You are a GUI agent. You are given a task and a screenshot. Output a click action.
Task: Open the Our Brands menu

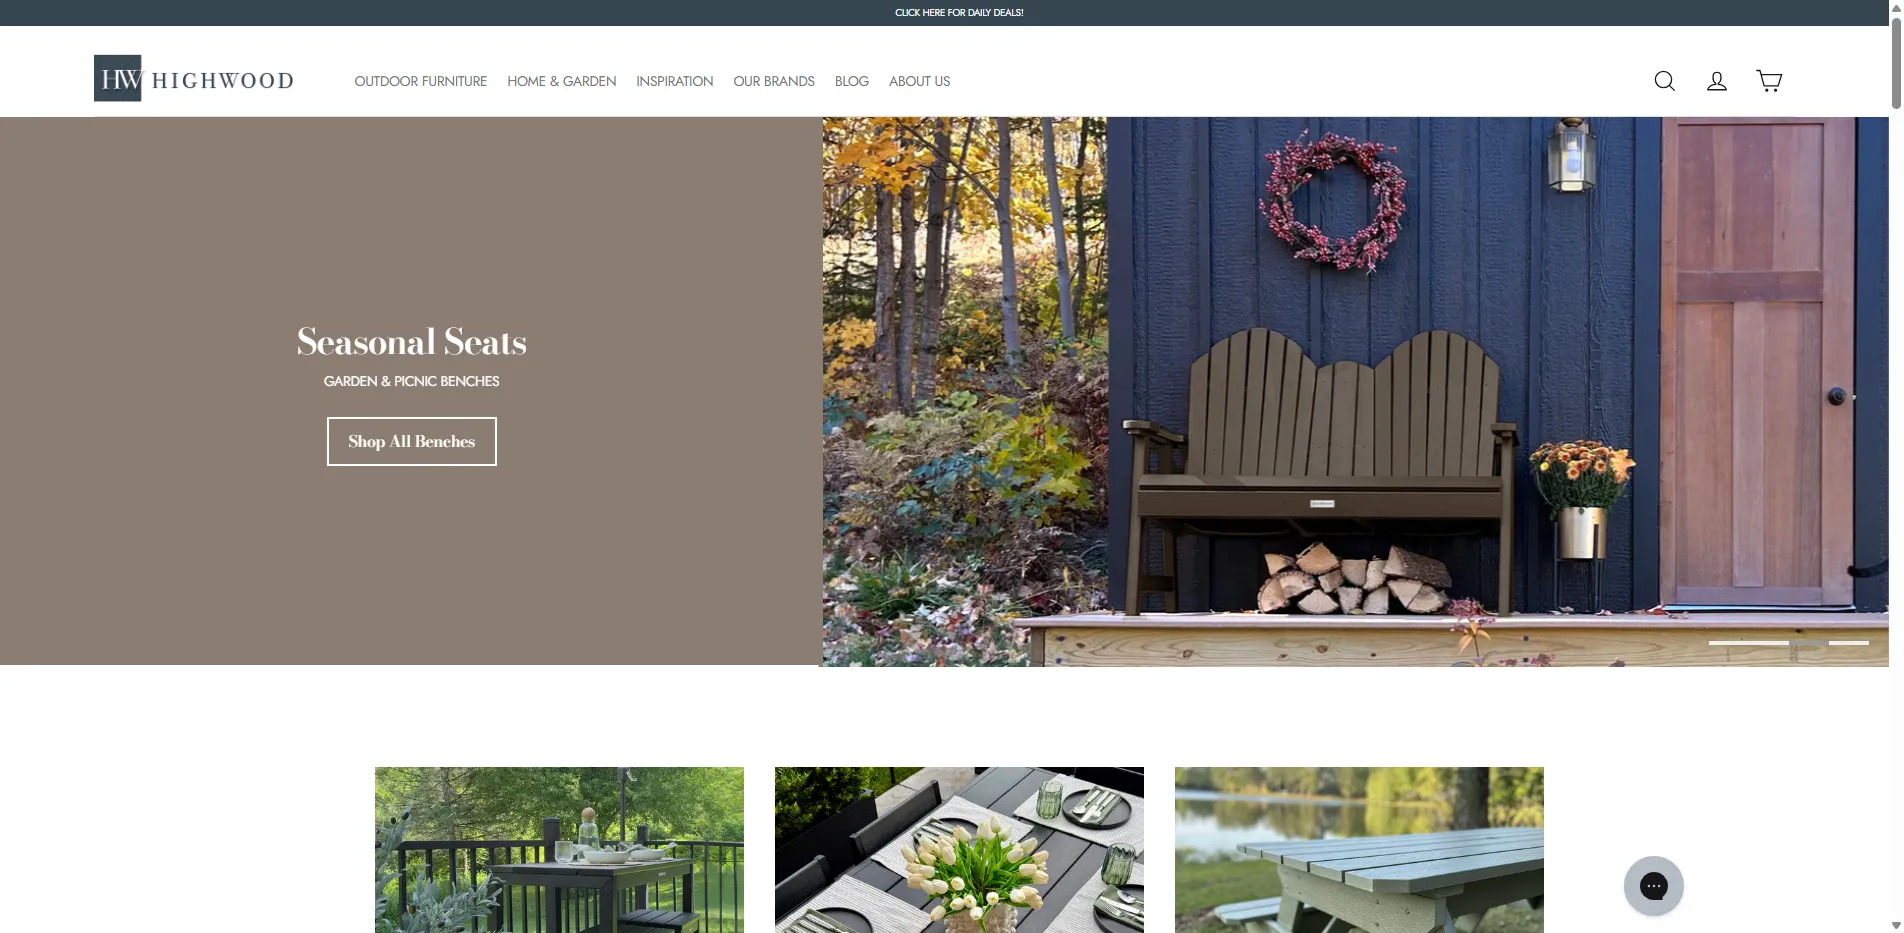[x=774, y=81]
